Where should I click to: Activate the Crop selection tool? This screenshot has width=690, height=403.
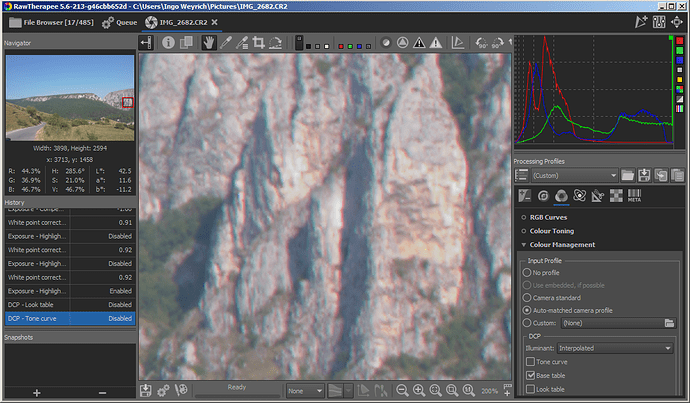(x=259, y=43)
